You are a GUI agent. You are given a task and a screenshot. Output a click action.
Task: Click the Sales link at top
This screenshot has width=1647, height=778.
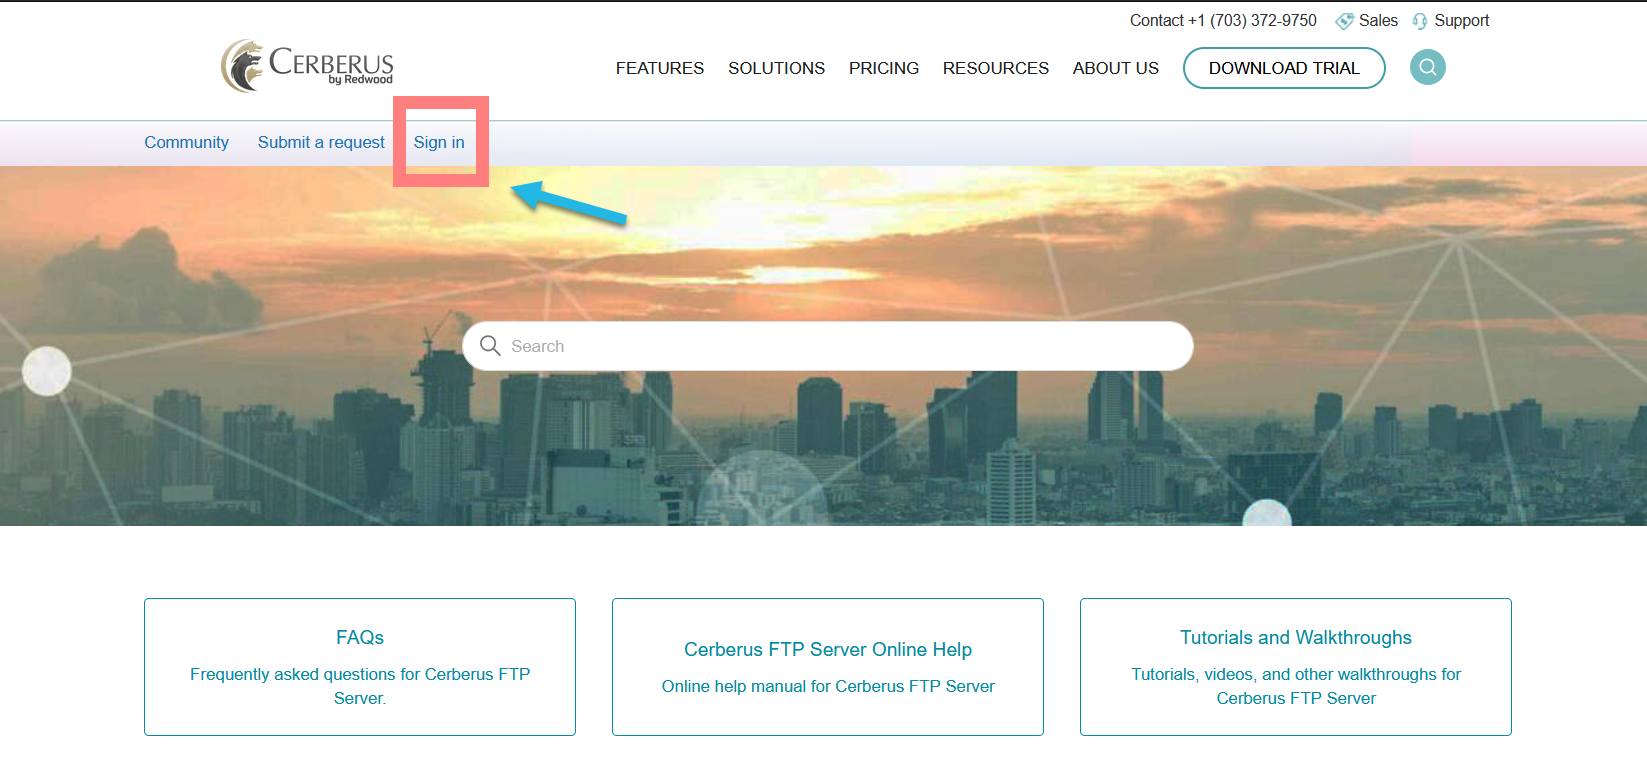tap(1378, 21)
